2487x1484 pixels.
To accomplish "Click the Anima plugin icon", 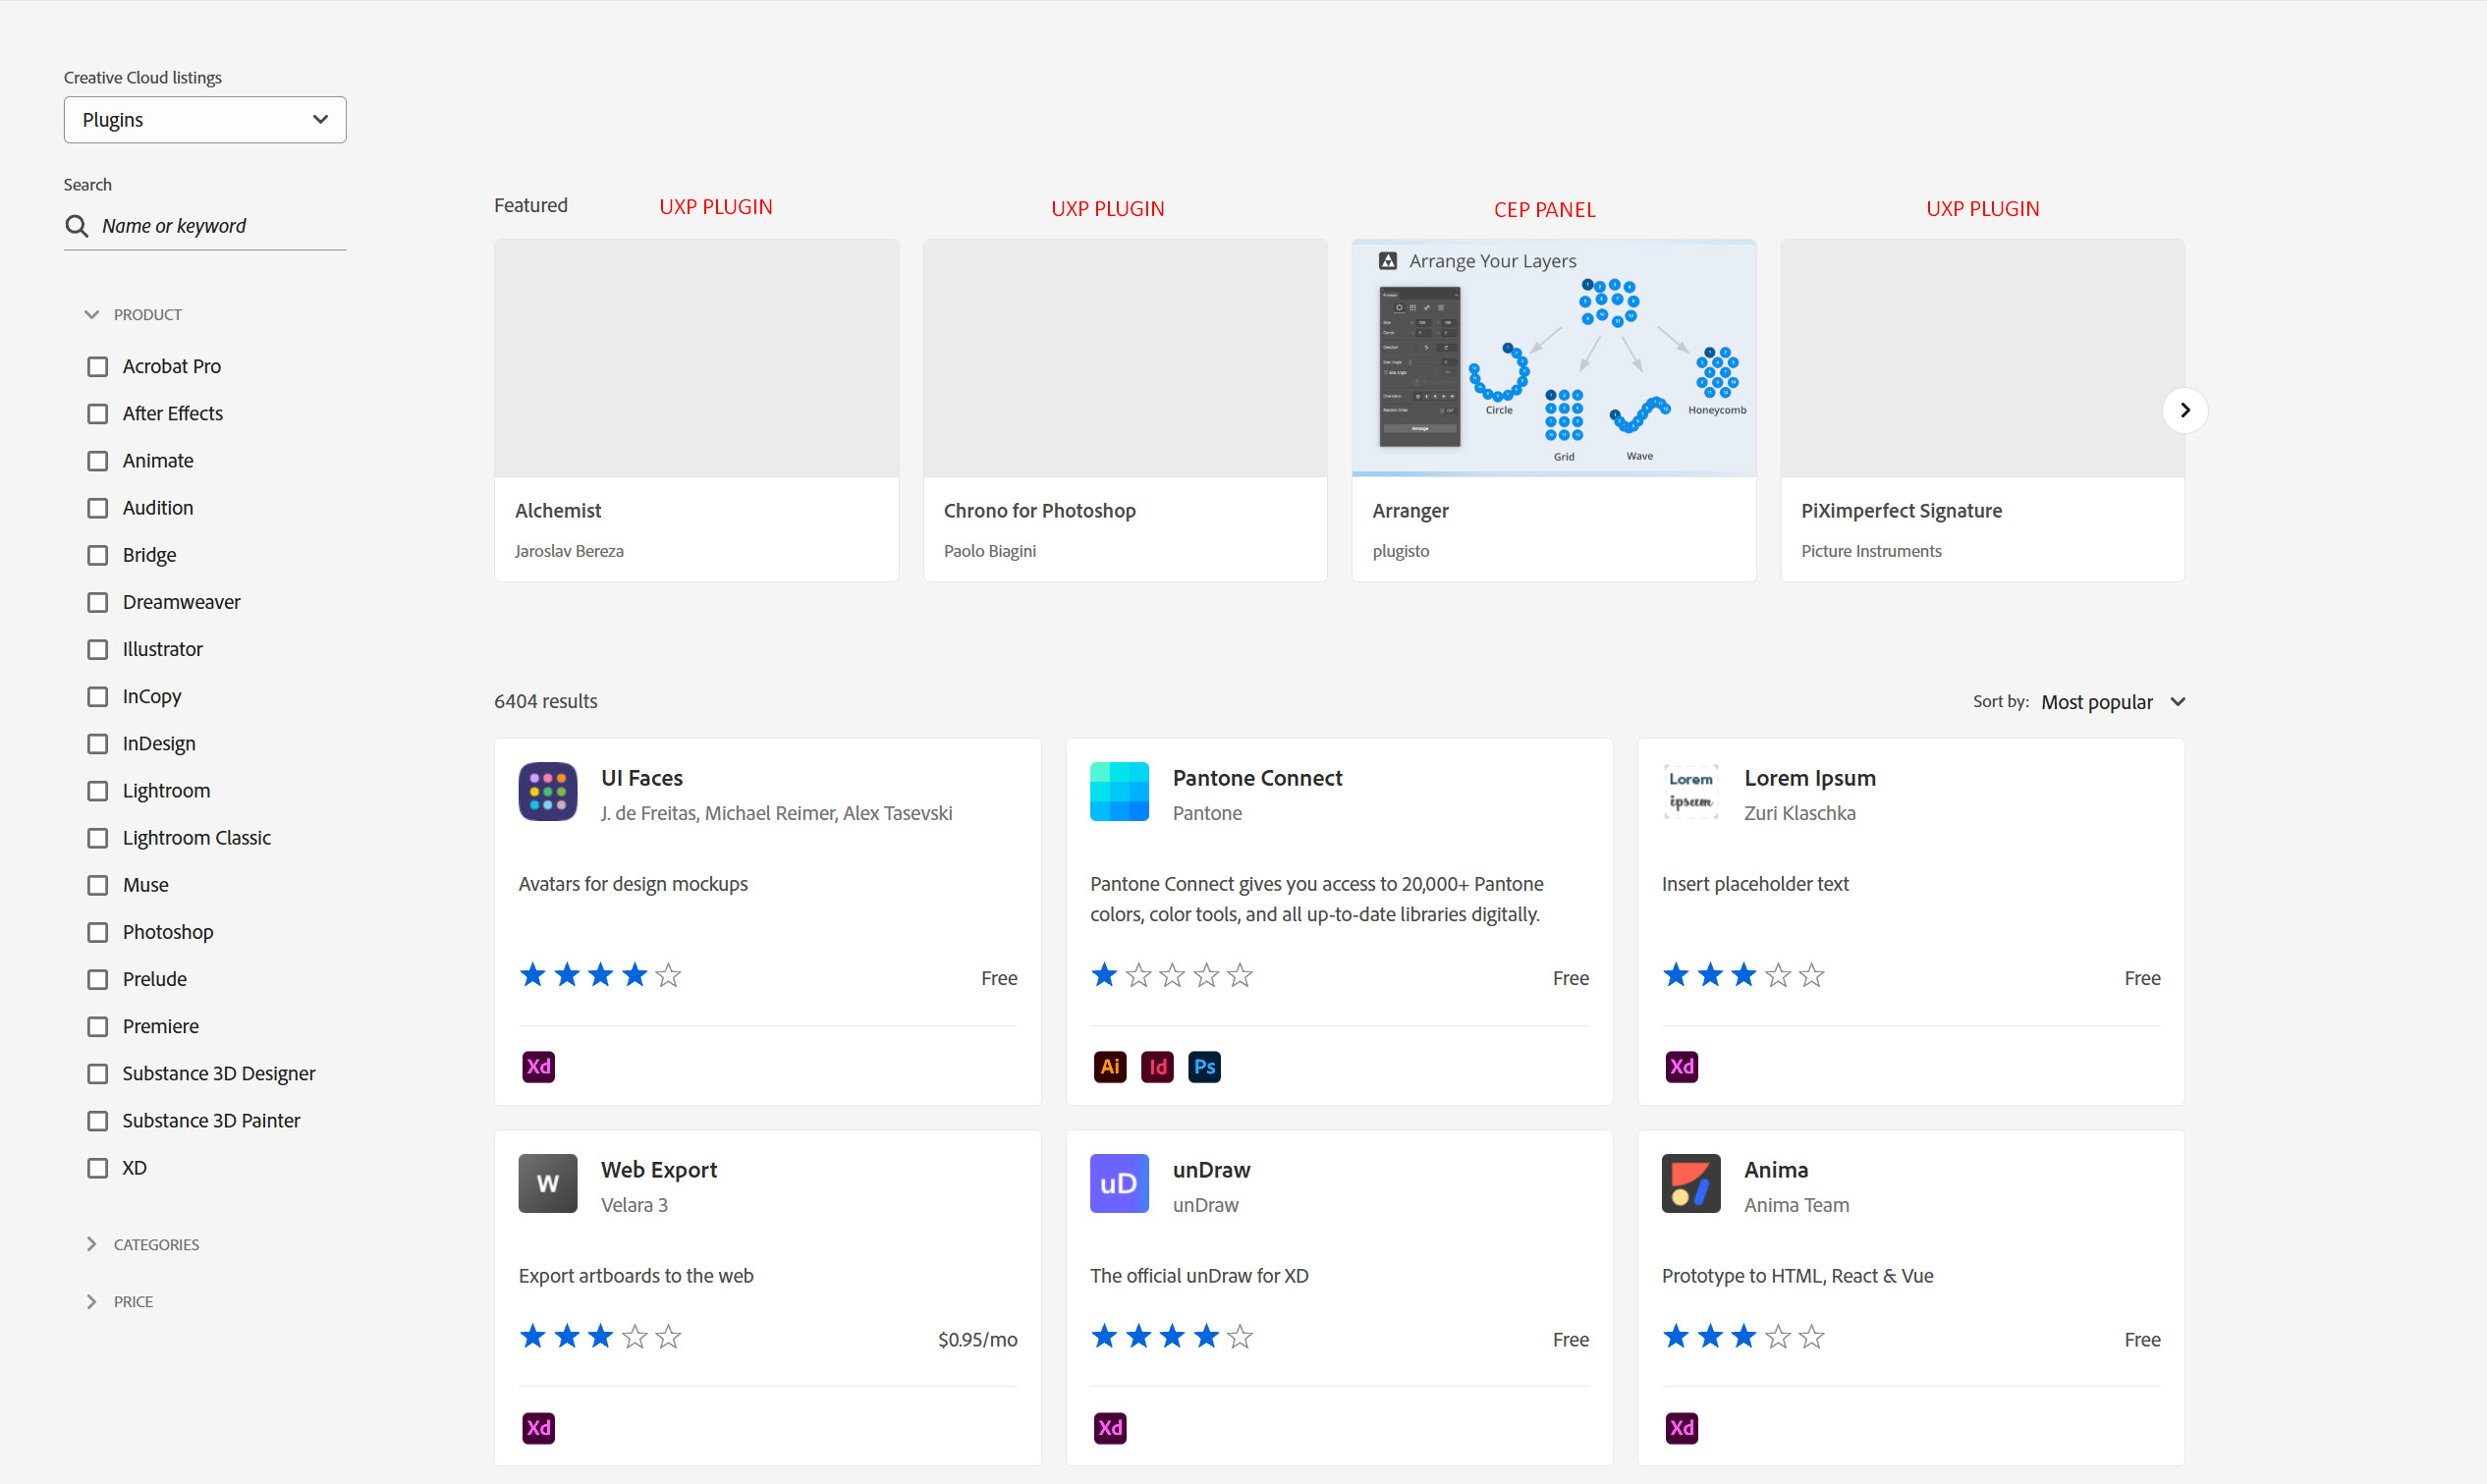I will coord(1690,1183).
